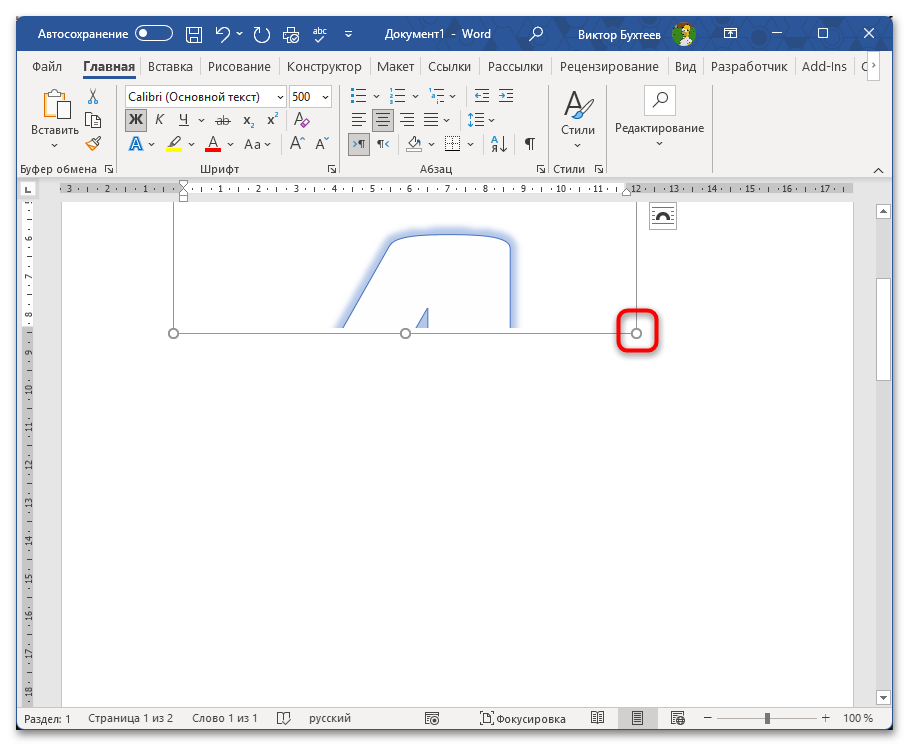Switch to the Вставка tab
This screenshot has width=909, height=746.
170,67
